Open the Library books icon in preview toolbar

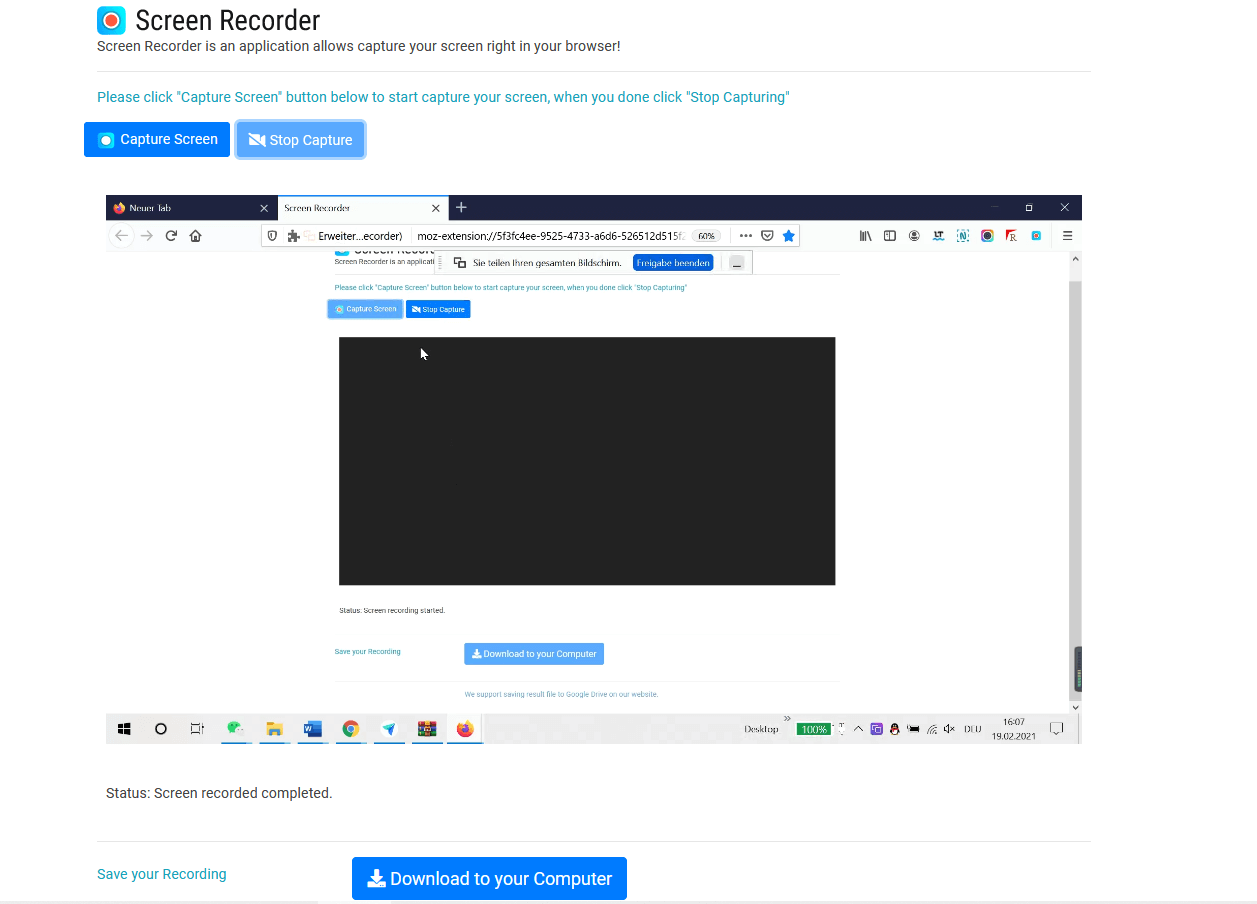[x=866, y=236]
